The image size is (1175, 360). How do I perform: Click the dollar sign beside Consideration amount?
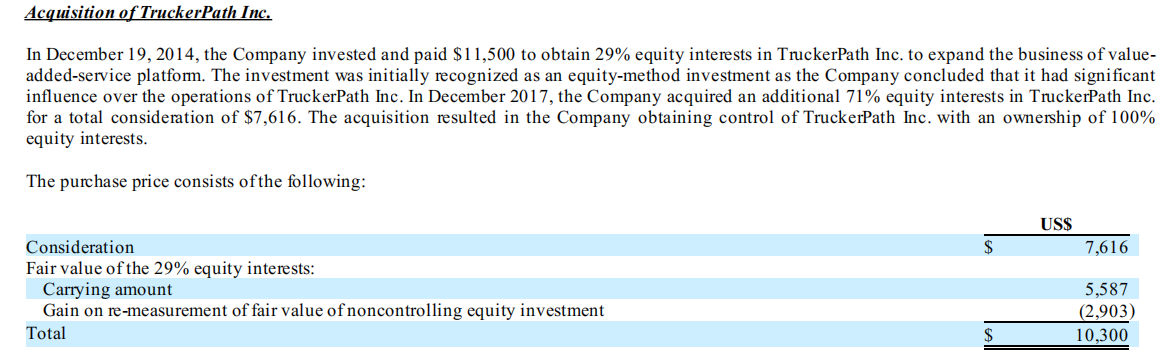(988, 248)
